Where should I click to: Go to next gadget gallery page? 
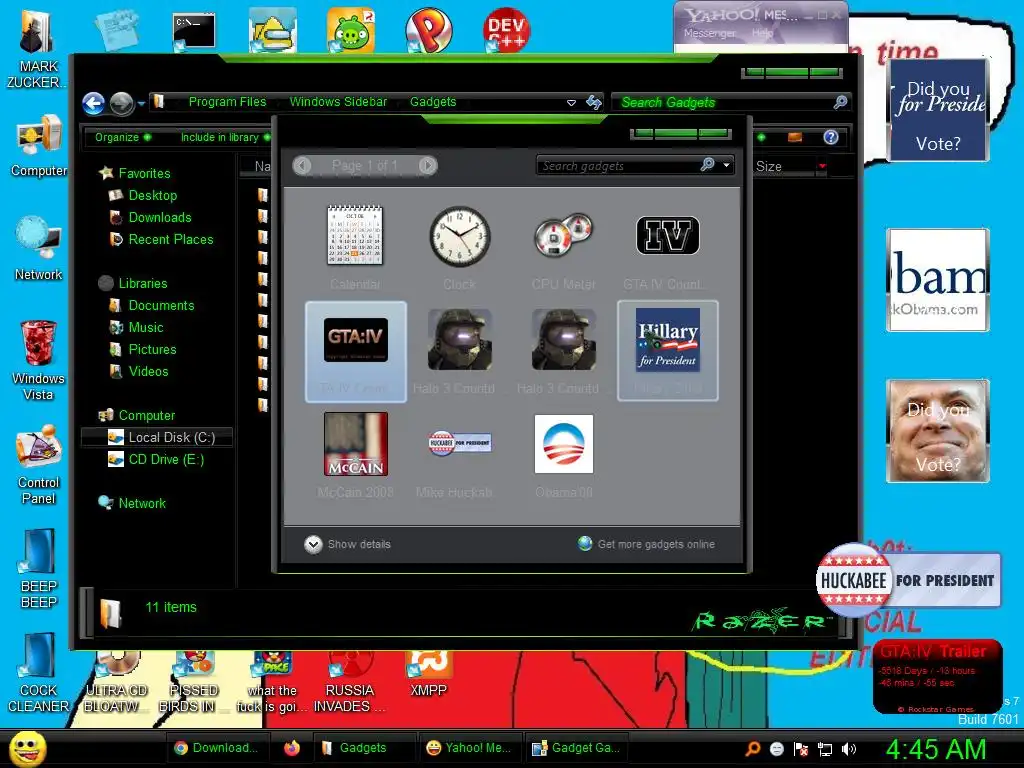point(428,166)
